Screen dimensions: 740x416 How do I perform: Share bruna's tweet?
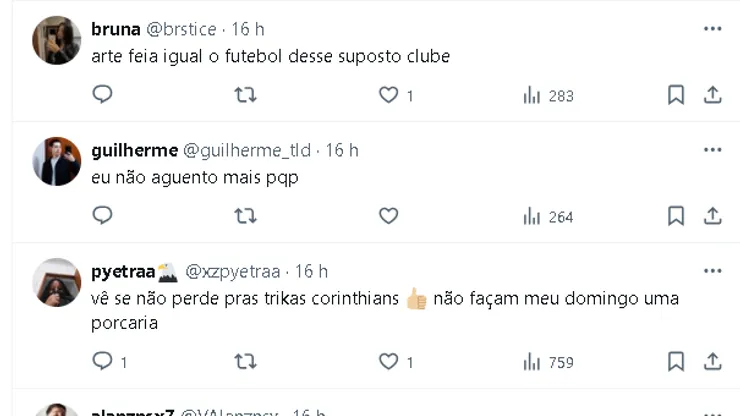713,95
